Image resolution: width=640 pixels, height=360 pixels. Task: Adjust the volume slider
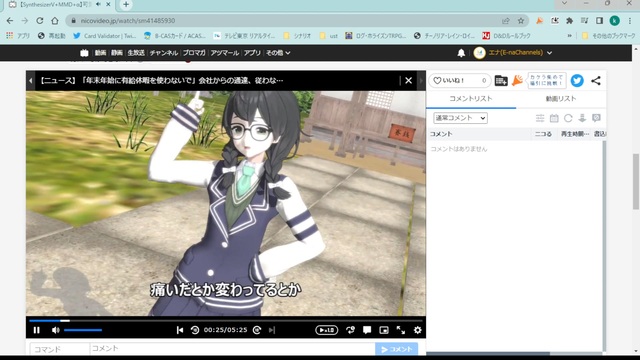[x=83, y=330]
